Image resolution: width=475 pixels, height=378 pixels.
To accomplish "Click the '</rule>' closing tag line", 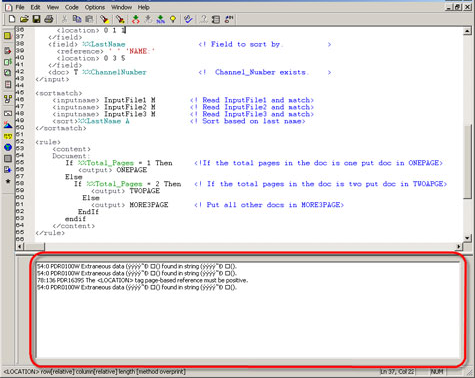I will [50, 233].
